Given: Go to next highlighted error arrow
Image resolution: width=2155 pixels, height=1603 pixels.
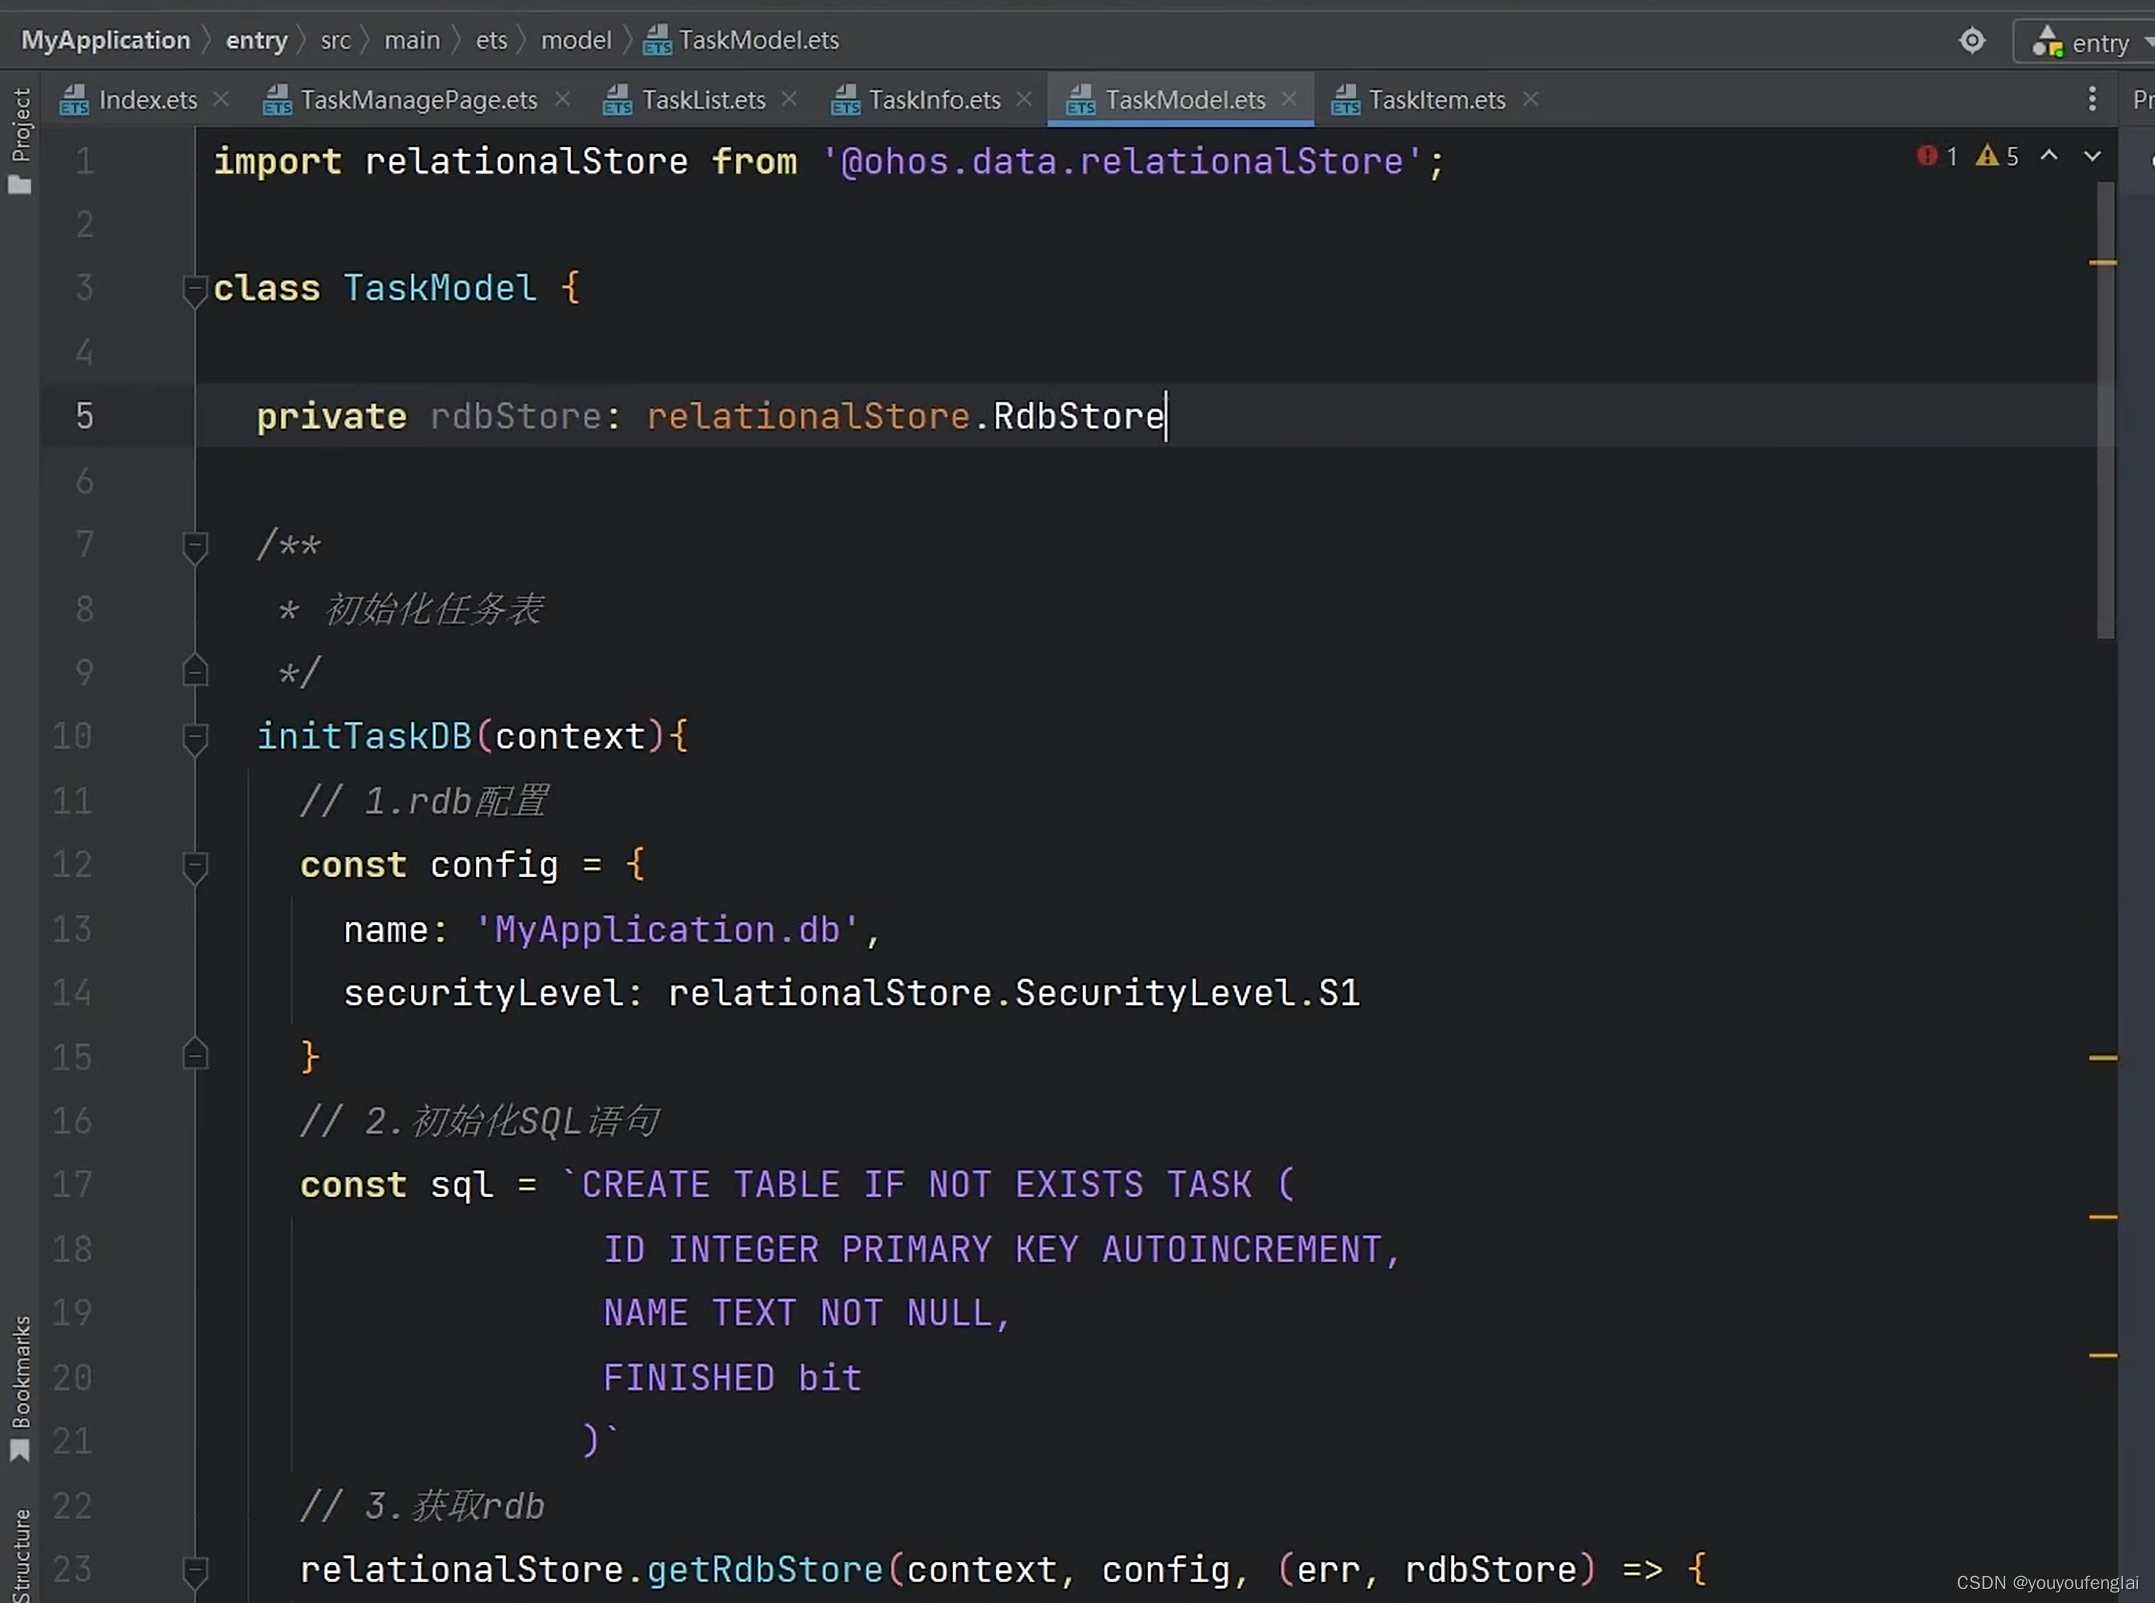Looking at the screenshot, I should (2092, 156).
